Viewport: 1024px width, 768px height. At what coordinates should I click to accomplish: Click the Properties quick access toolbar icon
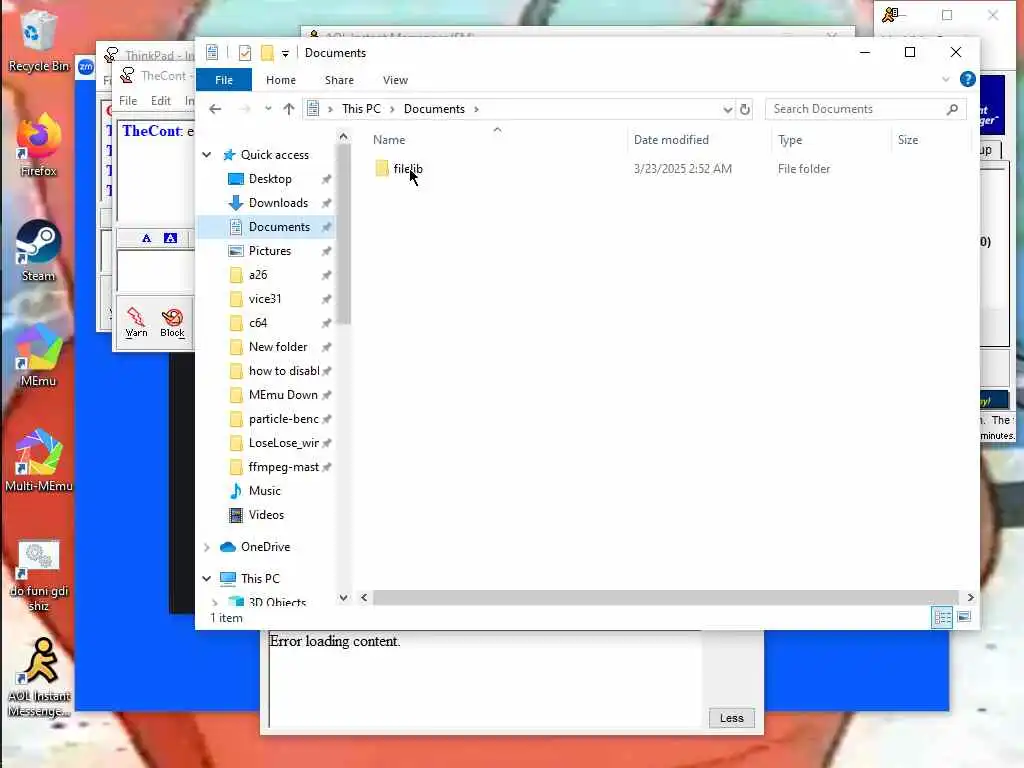pos(244,53)
